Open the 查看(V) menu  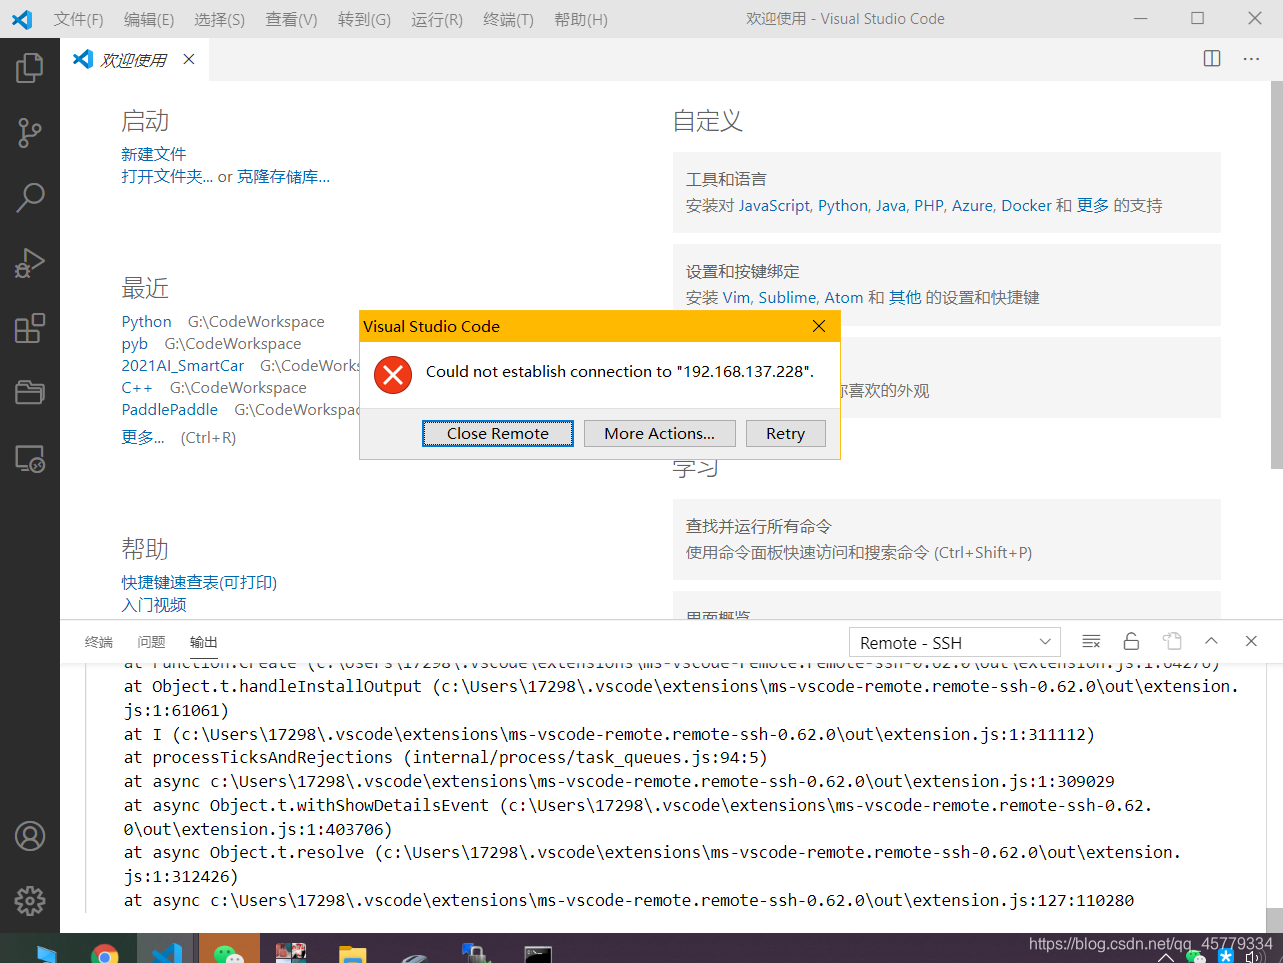(291, 19)
